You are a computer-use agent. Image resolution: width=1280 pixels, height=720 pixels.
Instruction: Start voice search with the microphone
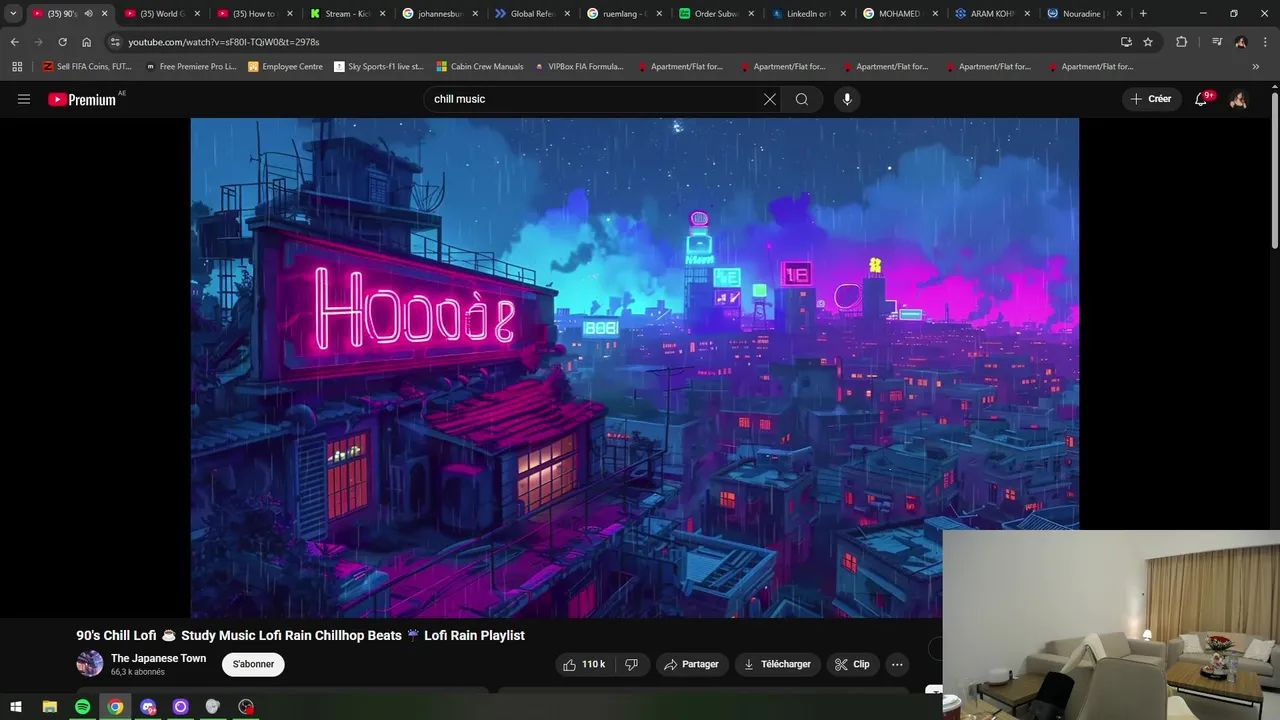tap(847, 99)
